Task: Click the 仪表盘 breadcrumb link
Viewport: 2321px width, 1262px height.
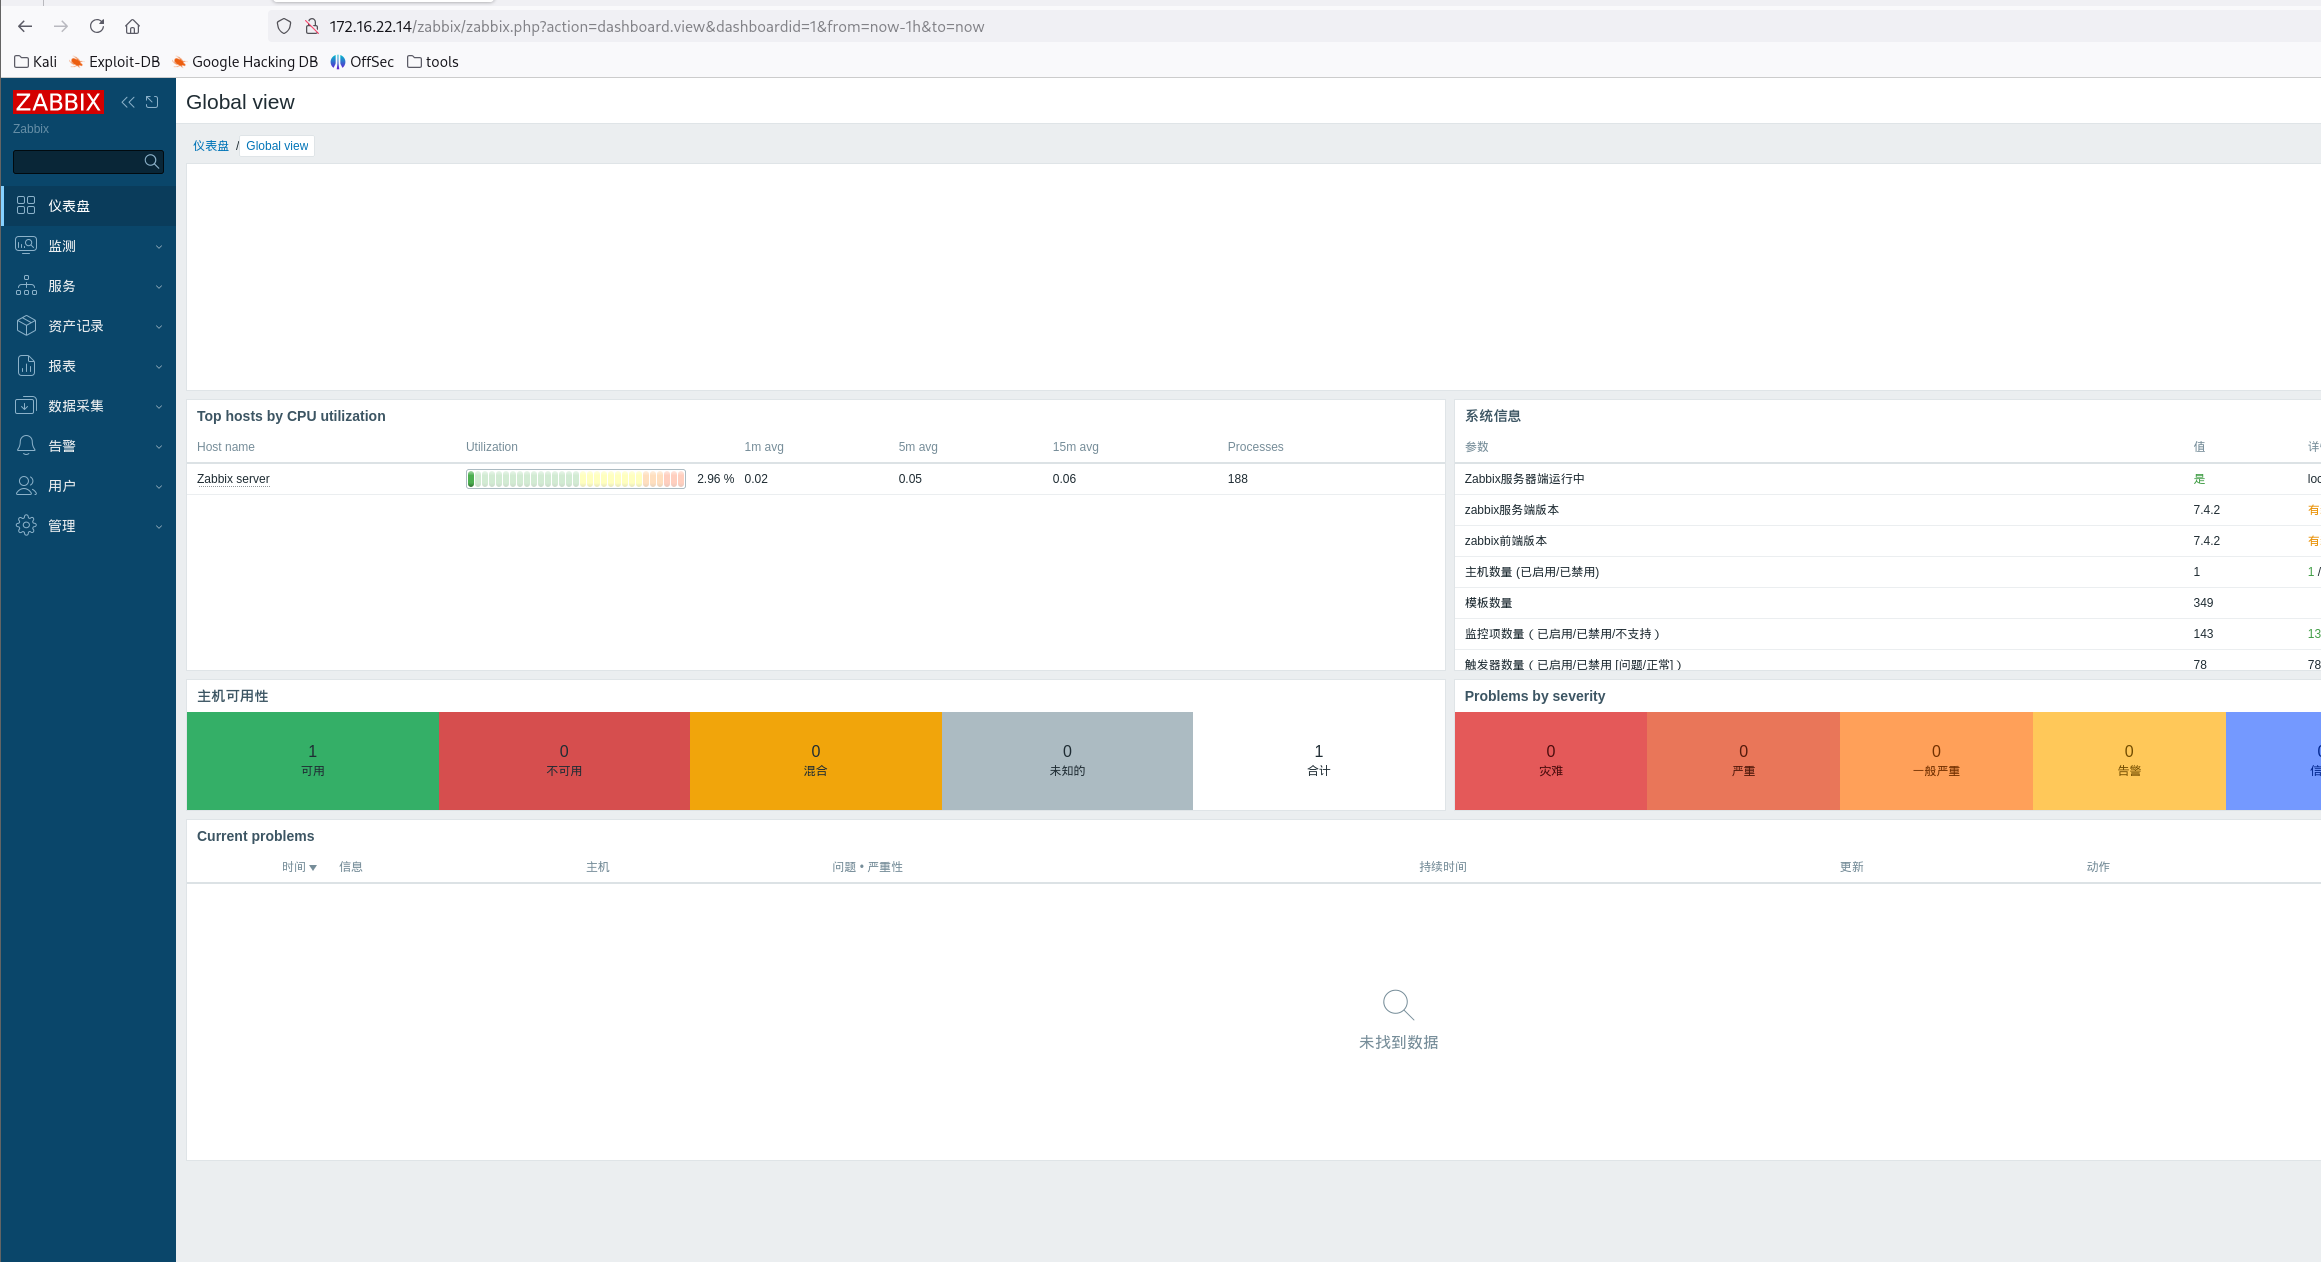Action: pyautogui.click(x=211, y=146)
